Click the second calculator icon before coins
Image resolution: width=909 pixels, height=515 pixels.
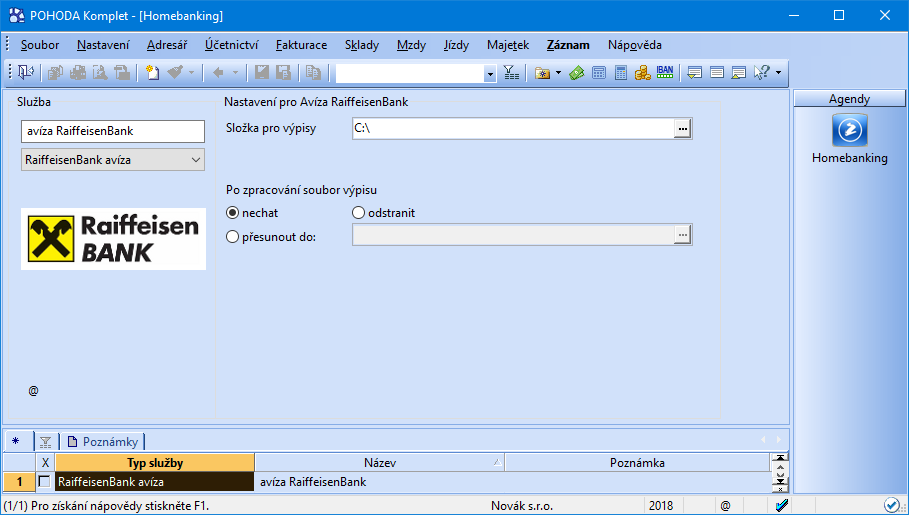point(621,72)
